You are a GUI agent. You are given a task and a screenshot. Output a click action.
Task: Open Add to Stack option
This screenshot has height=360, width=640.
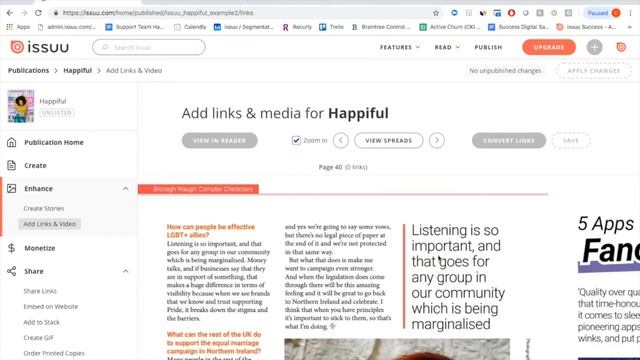(41, 322)
